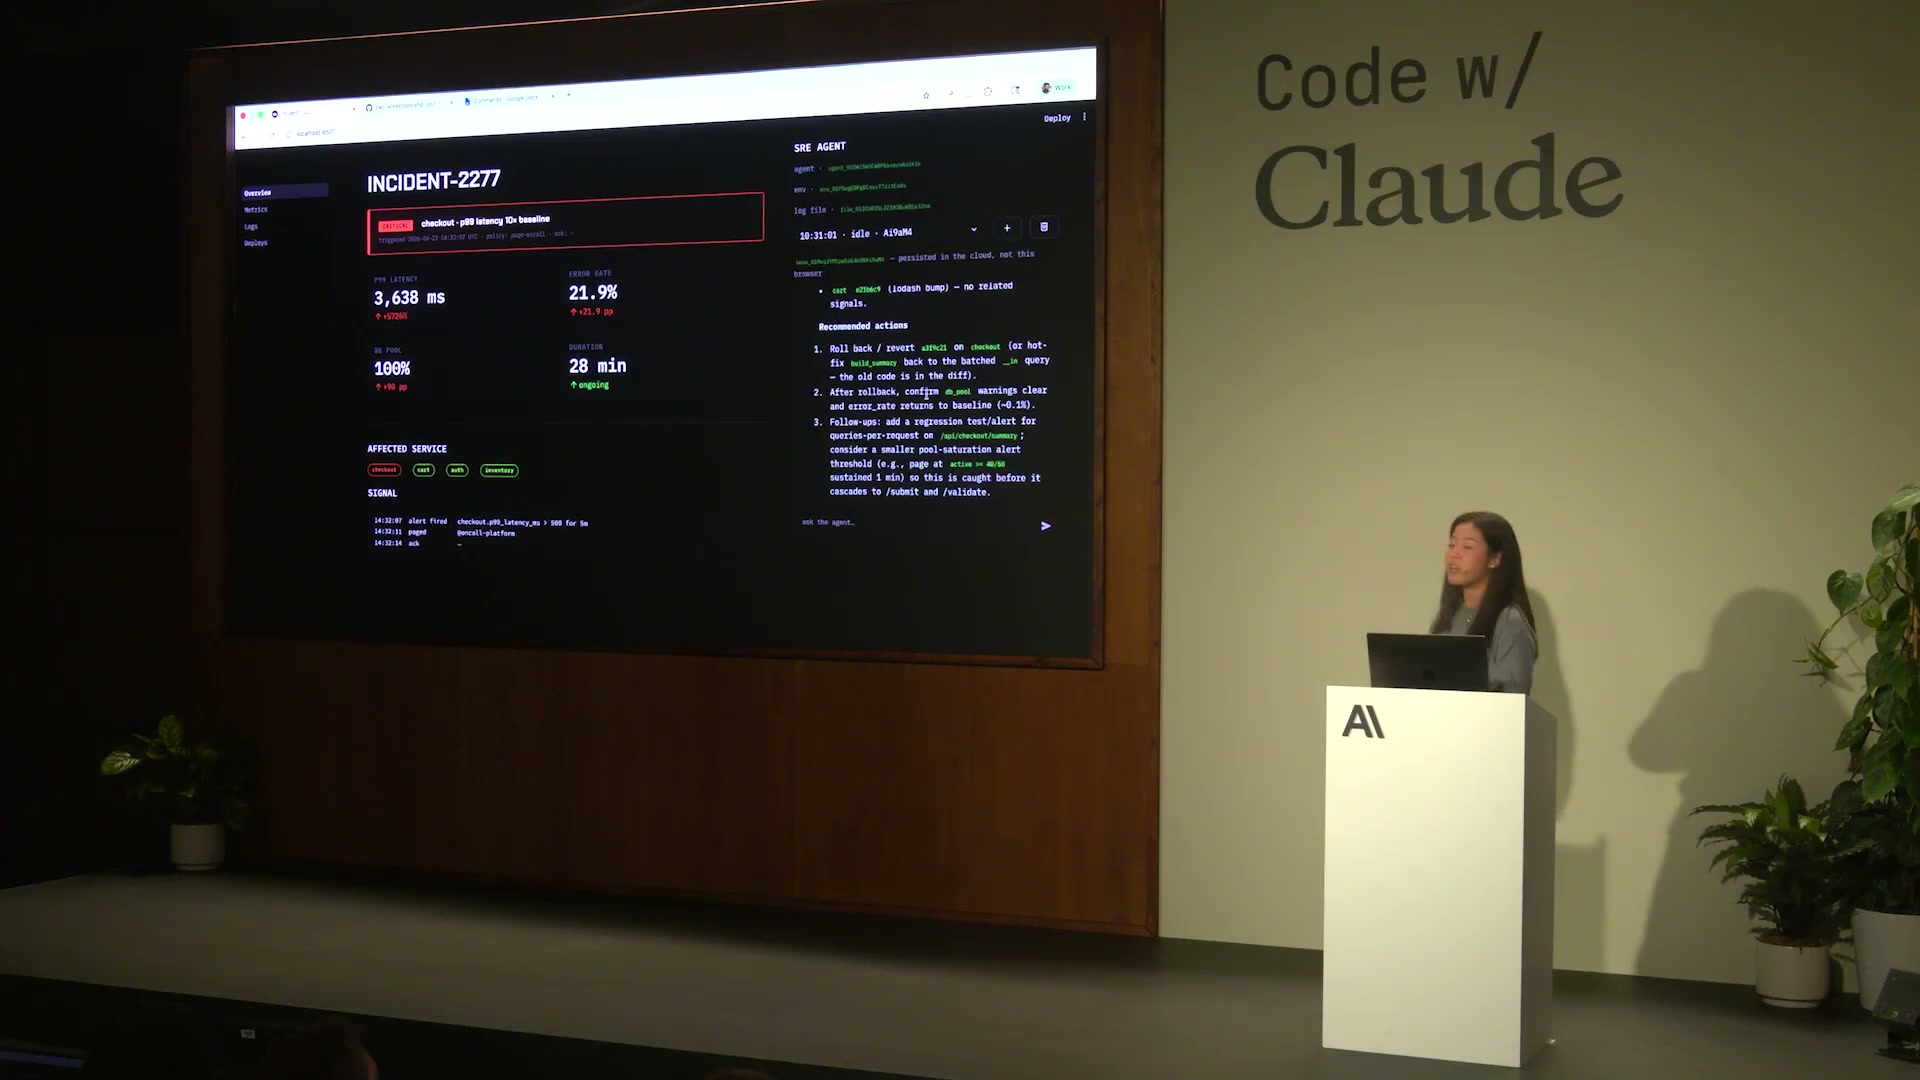Click the 'alert fired' signal row

point(481,522)
